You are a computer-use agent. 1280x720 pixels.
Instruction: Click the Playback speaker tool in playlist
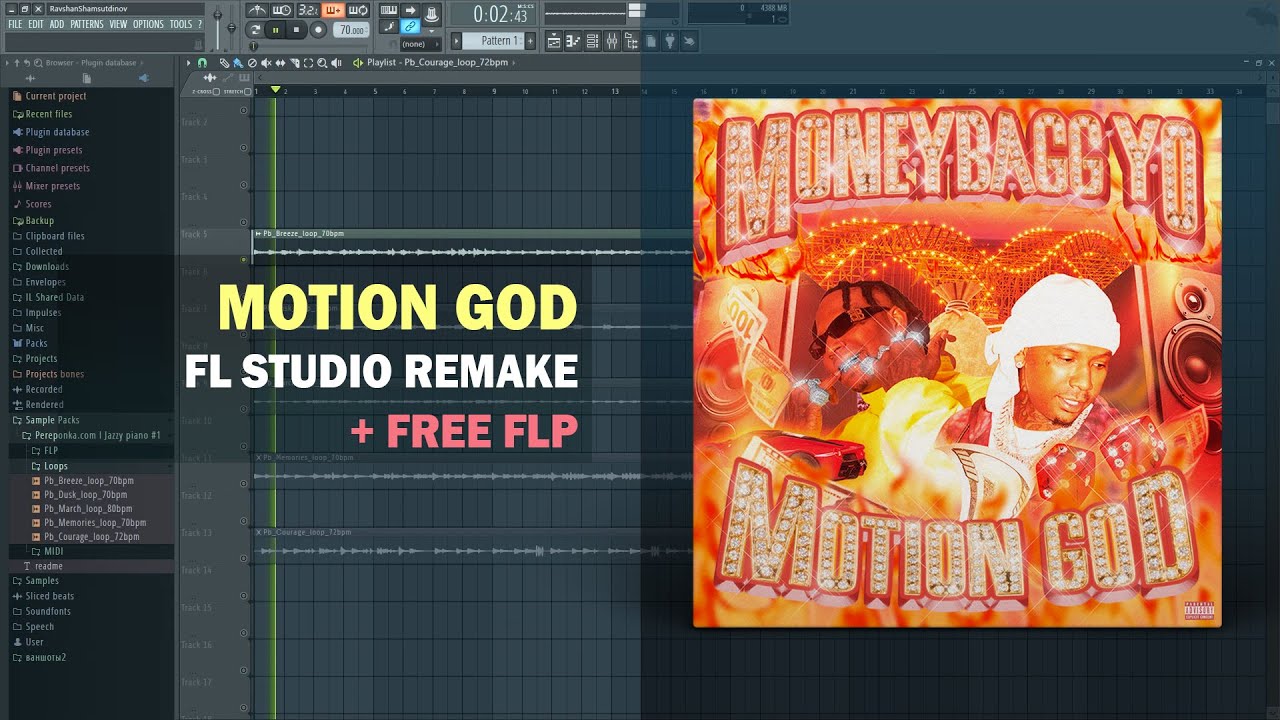point(336,63)
